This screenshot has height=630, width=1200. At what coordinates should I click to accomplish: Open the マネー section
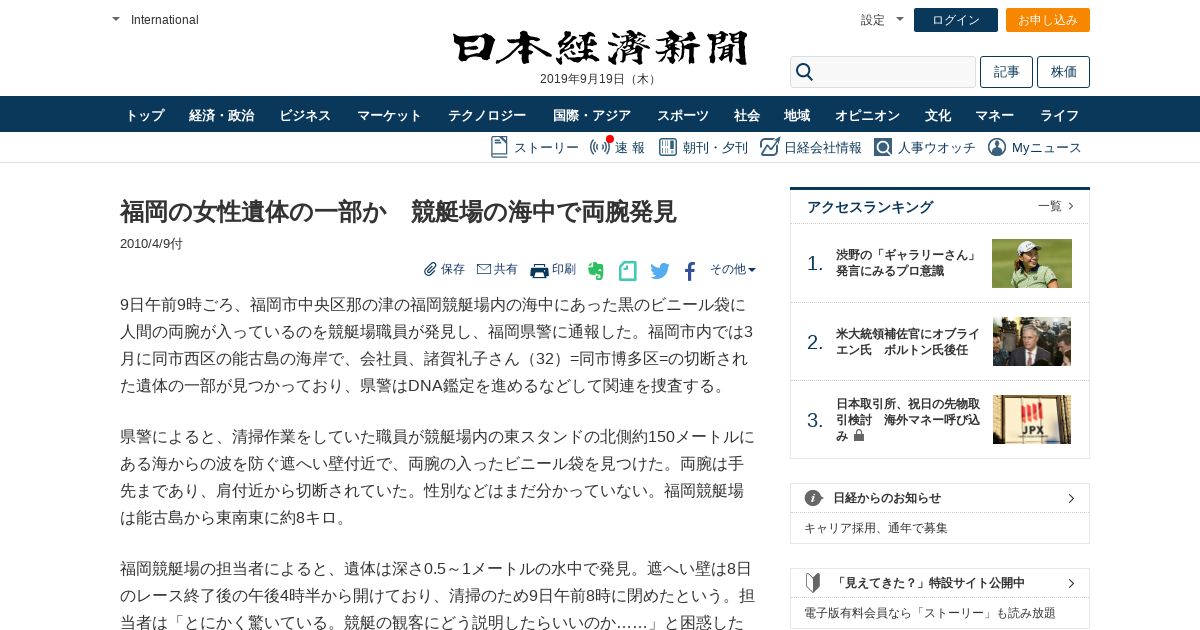point(995,115)
